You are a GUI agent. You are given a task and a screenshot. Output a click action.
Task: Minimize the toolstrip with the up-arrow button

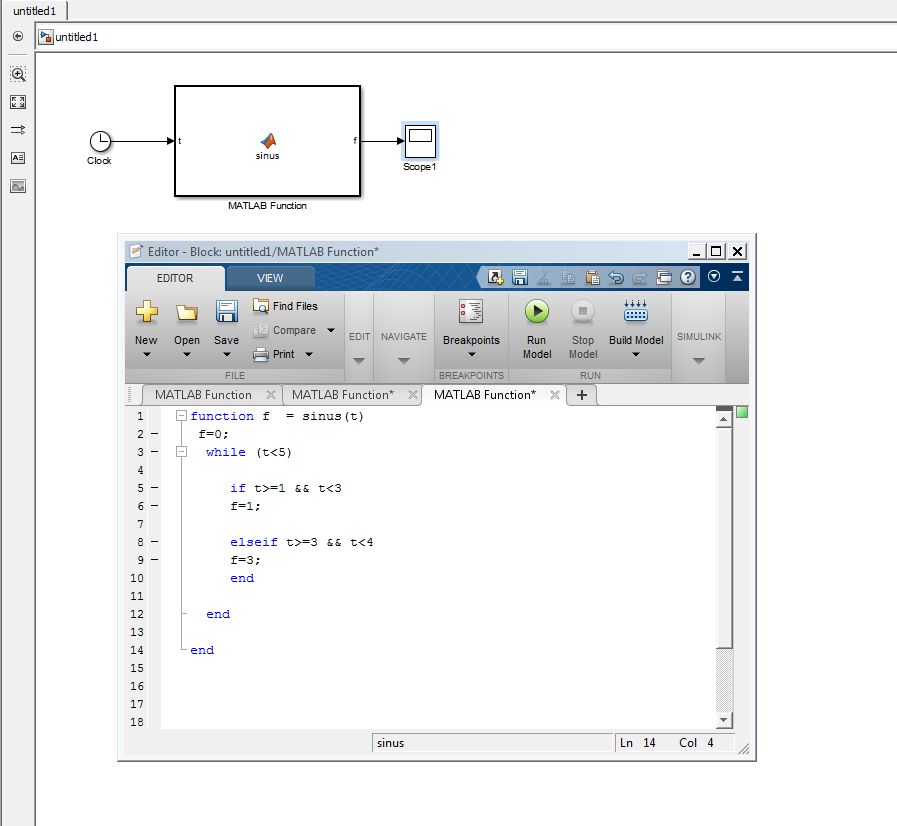[738, 278]
